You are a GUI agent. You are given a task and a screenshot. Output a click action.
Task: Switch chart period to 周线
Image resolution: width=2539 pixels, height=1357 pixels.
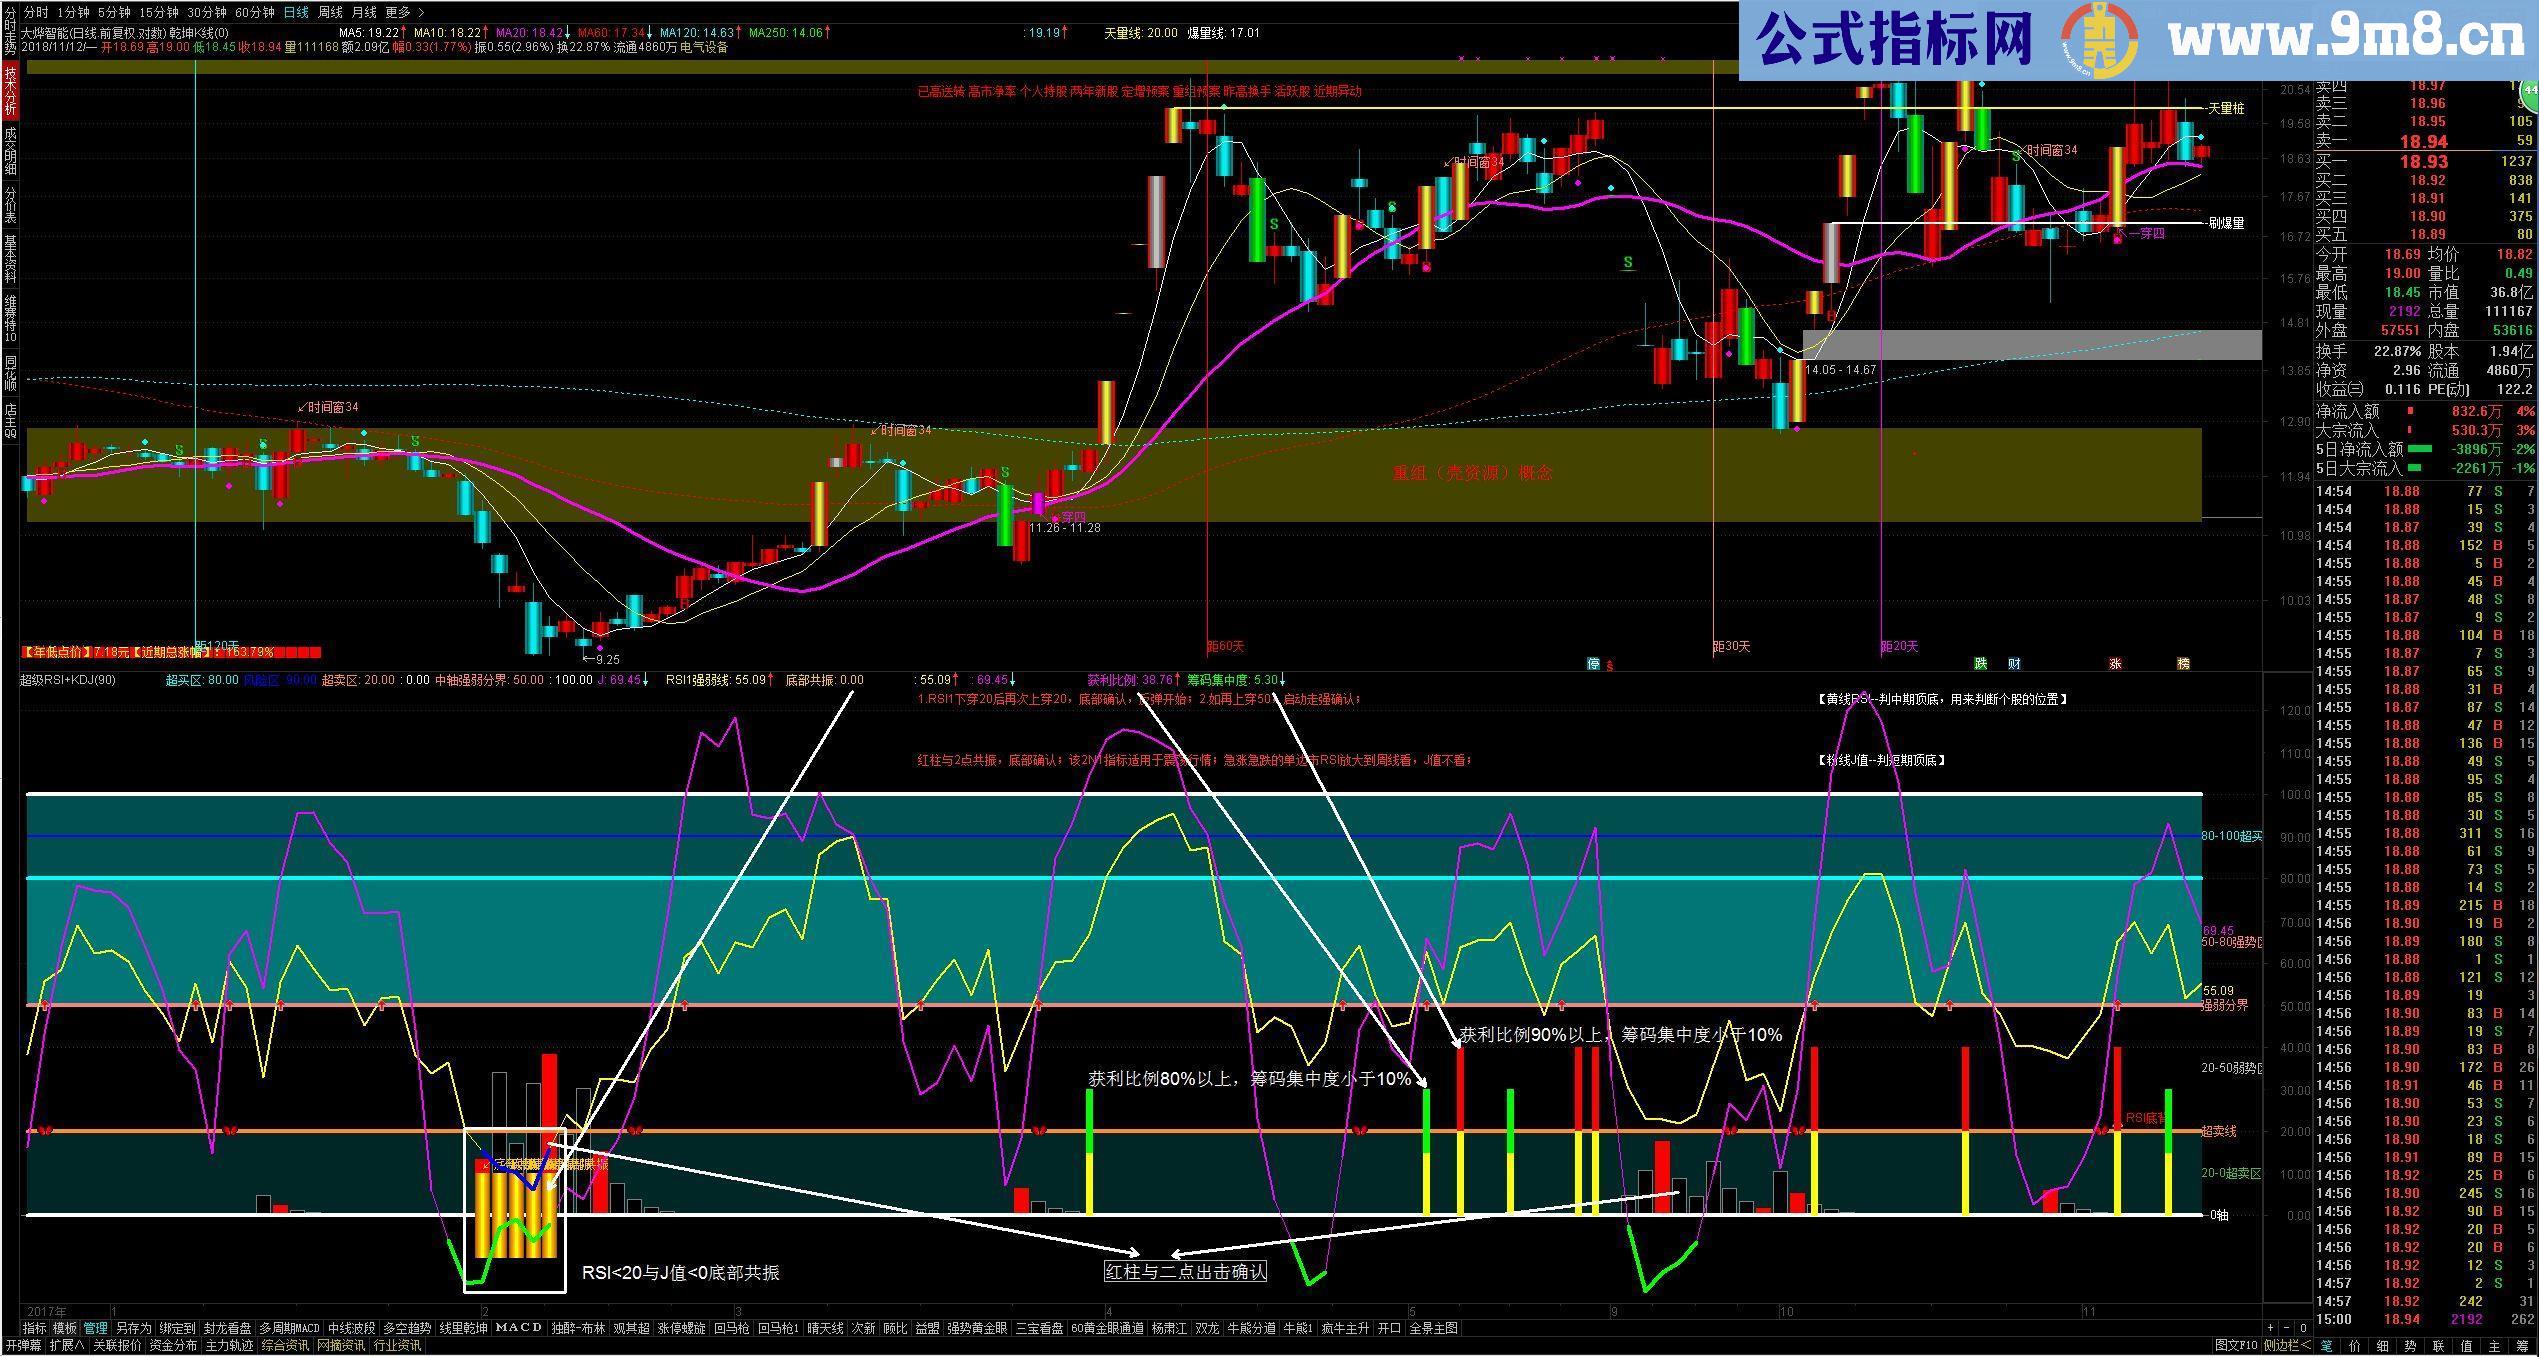pyautogui.click(x=330, y=12)
